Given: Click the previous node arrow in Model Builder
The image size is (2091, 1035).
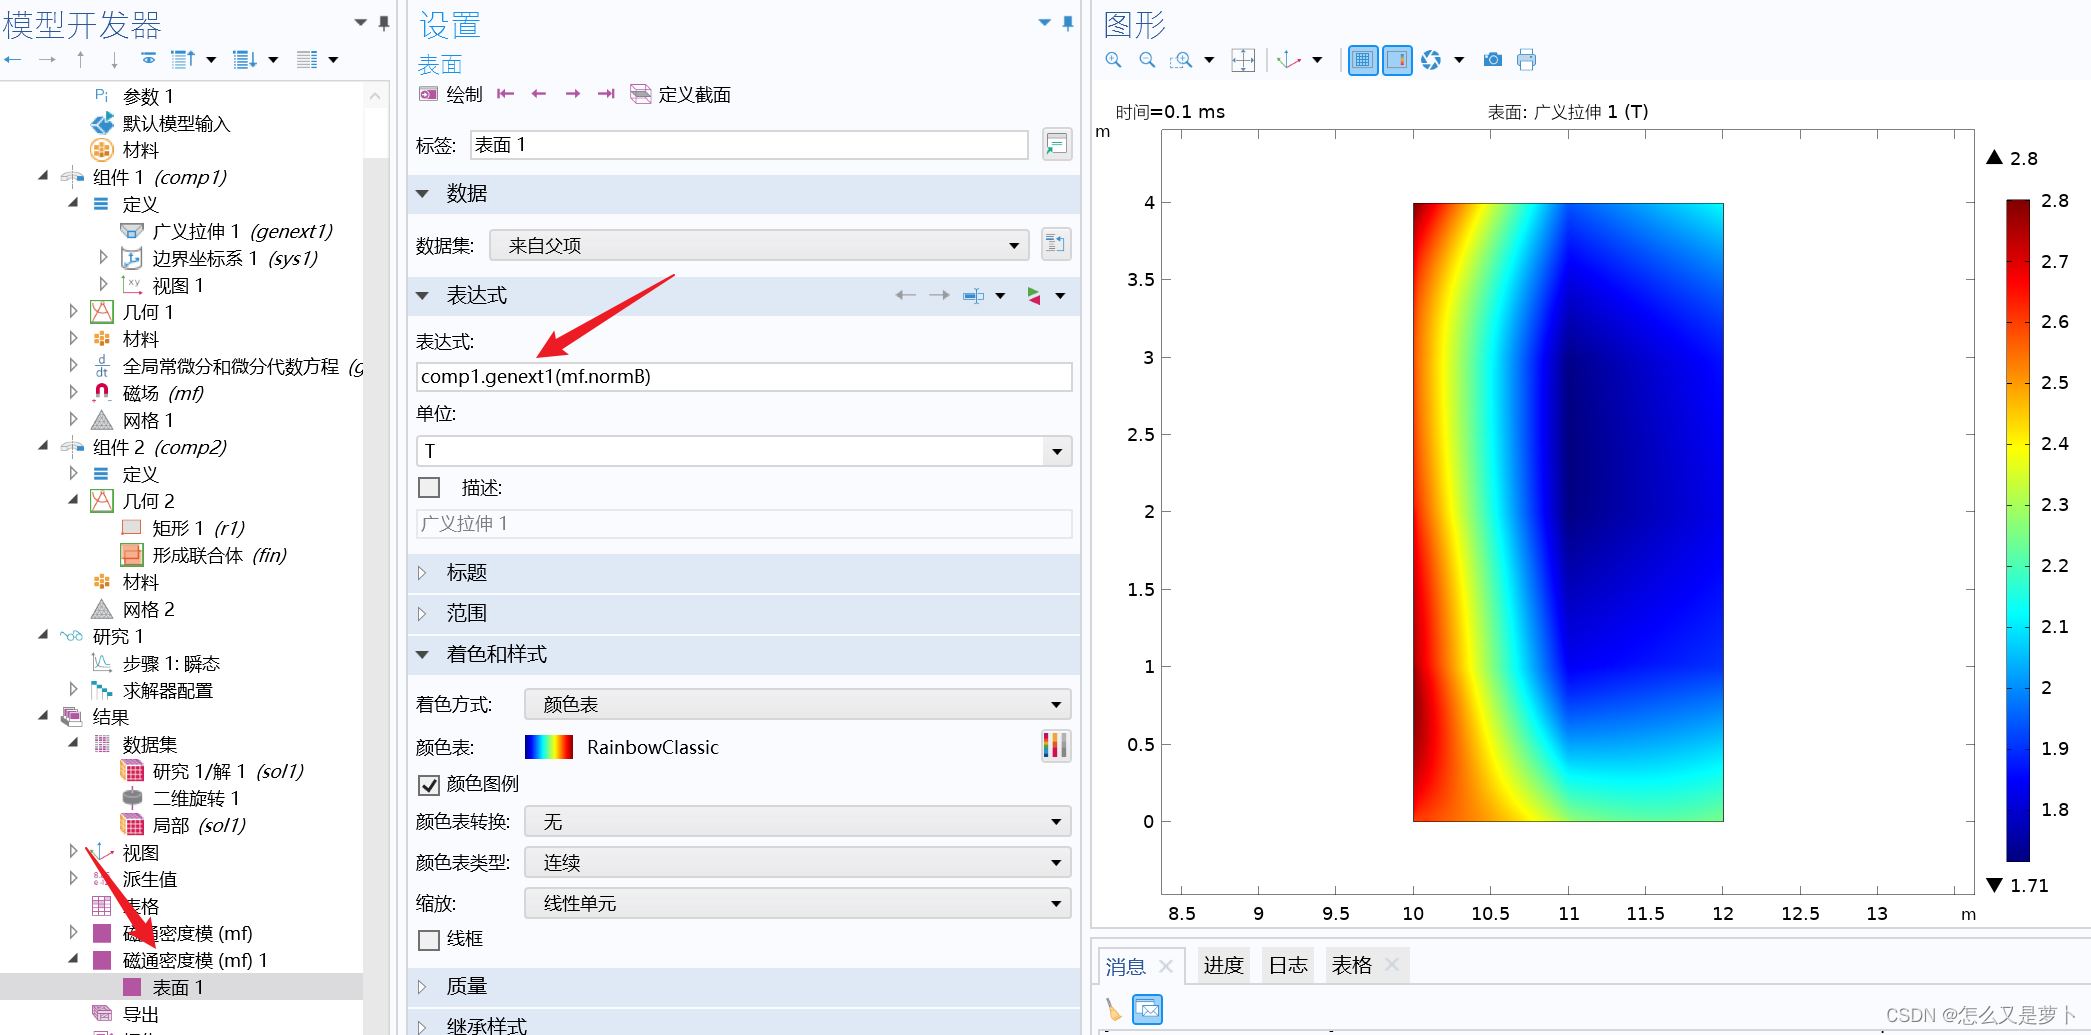Looking at the screenshot, I should (x=13, y=60).
